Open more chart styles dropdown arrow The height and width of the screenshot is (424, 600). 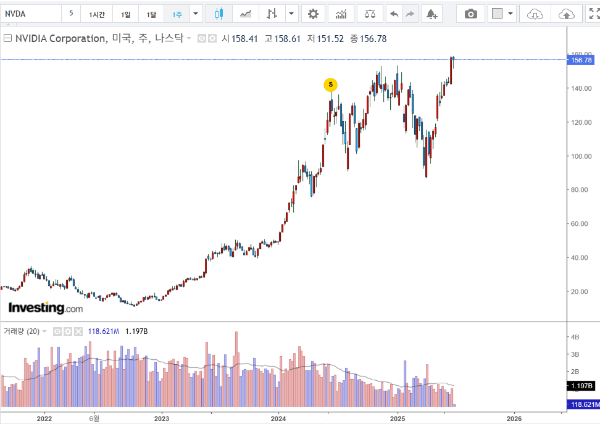coord(291,14)
